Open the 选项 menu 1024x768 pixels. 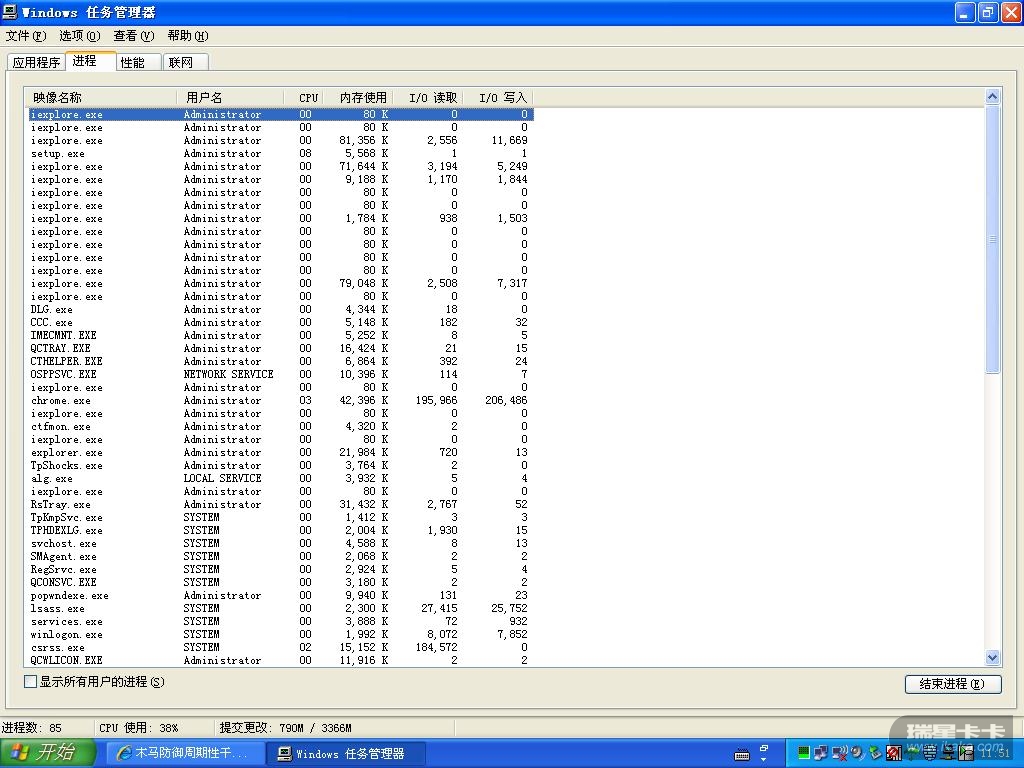click(80, 35)
